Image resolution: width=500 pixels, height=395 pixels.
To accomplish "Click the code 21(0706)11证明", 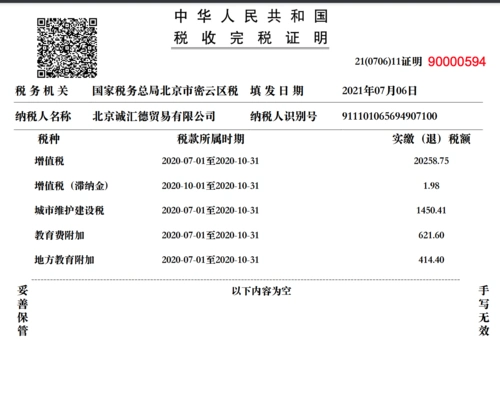I will [388, 61].
